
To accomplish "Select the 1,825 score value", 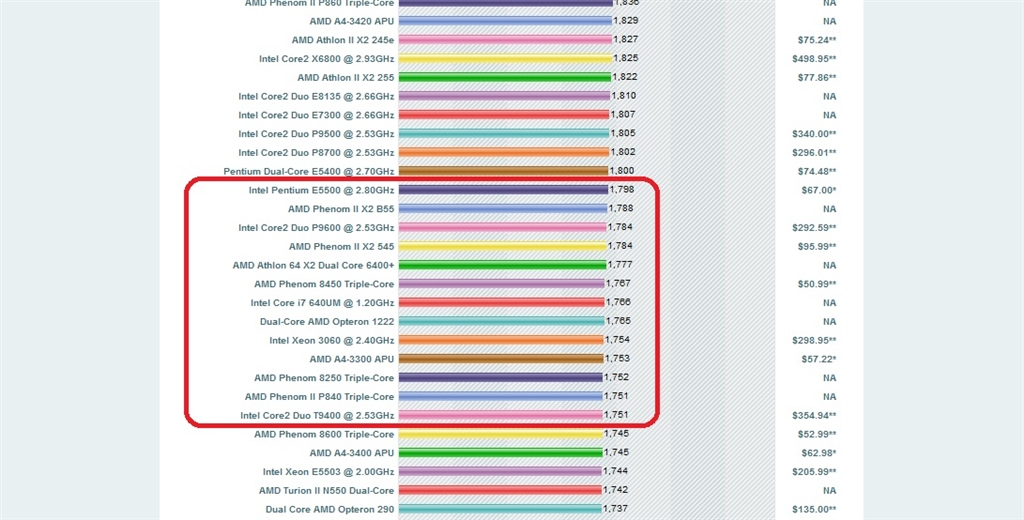I will coord(626,58).
